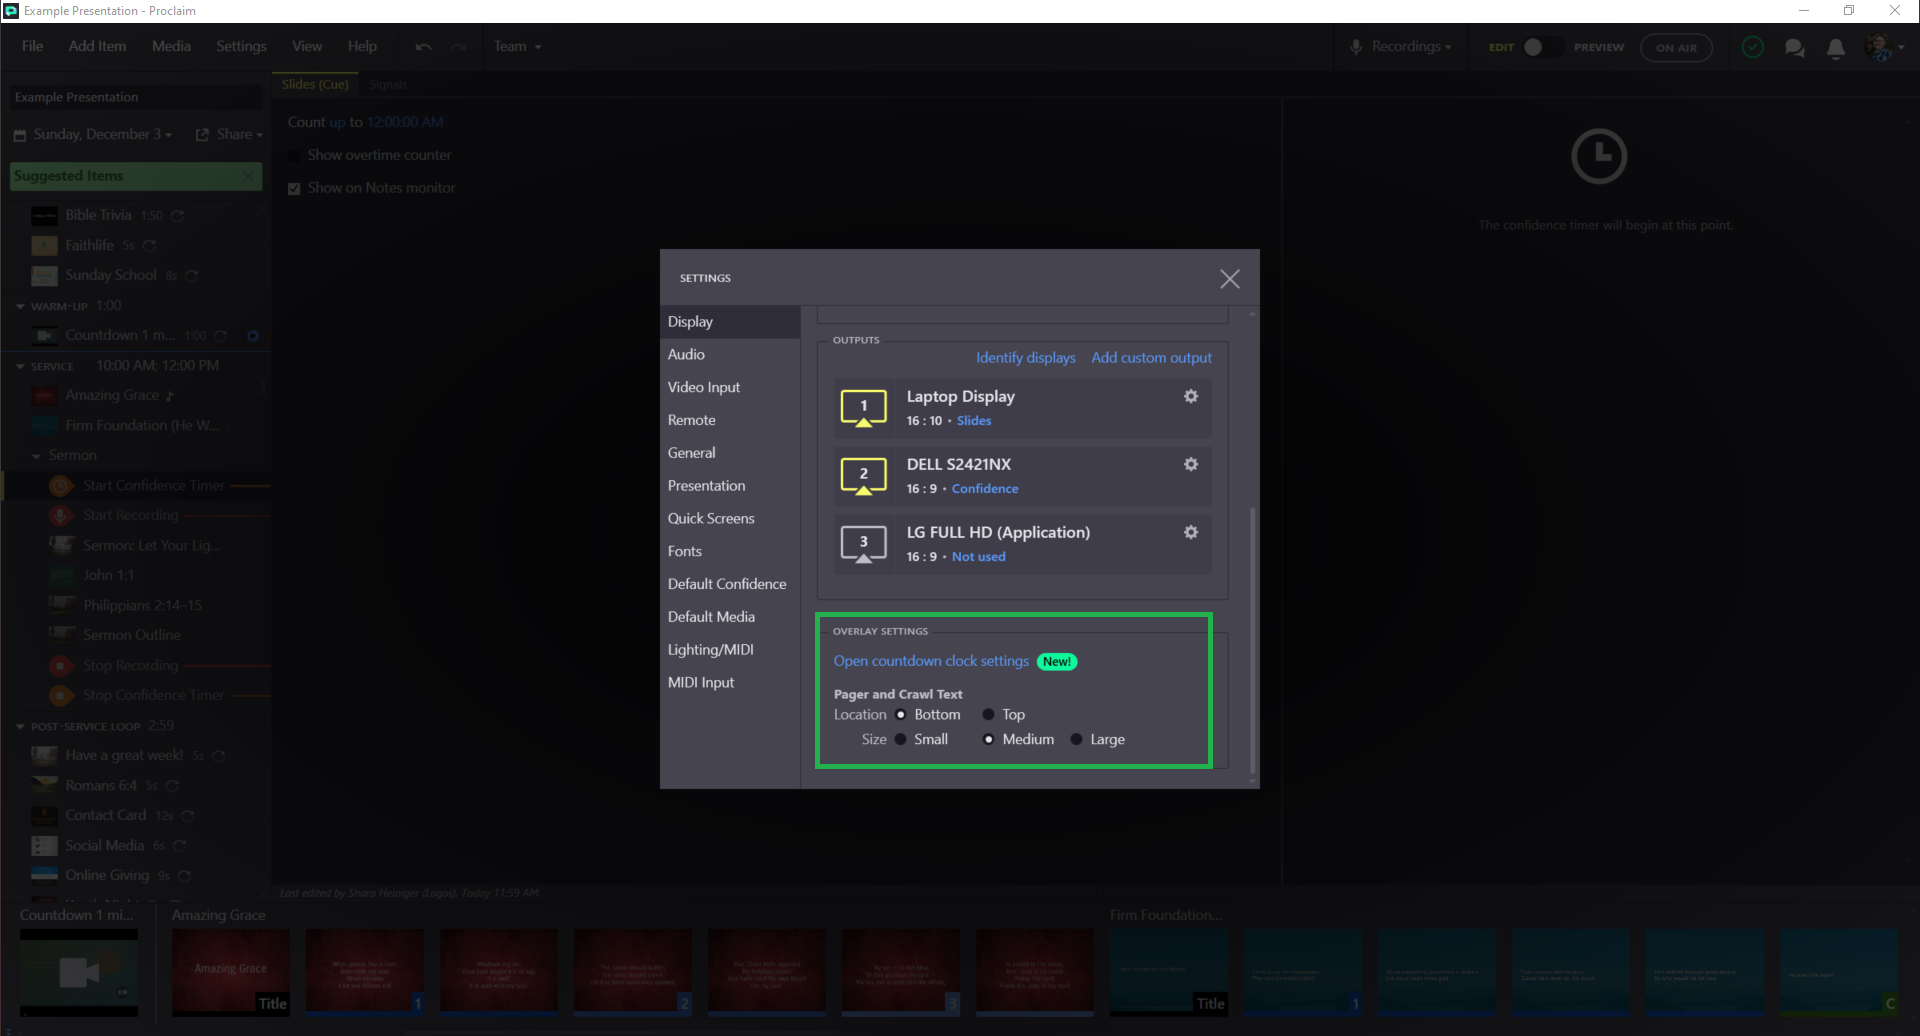Set Pager and Crawl Text location to Top
Image resolution: width=1920 pixels, height=1036 pixels.
click(x=987, y=714)
